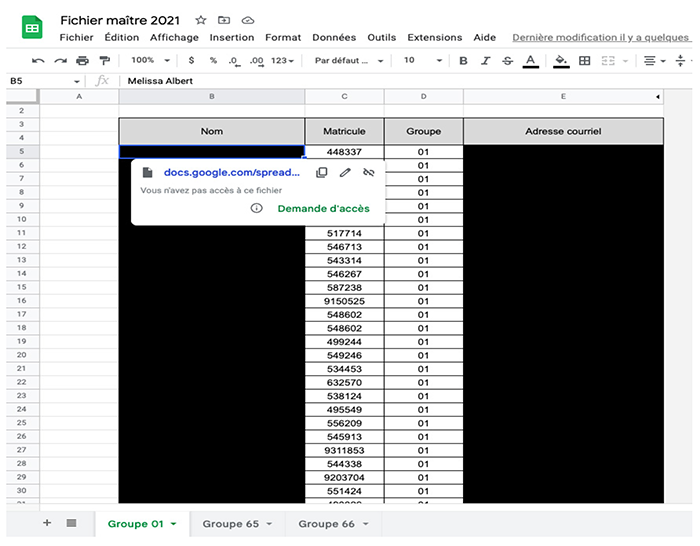The width and height of the screenshot is (700, 546).
Task: Open the borders tool
Action: [x=584, y=60]
